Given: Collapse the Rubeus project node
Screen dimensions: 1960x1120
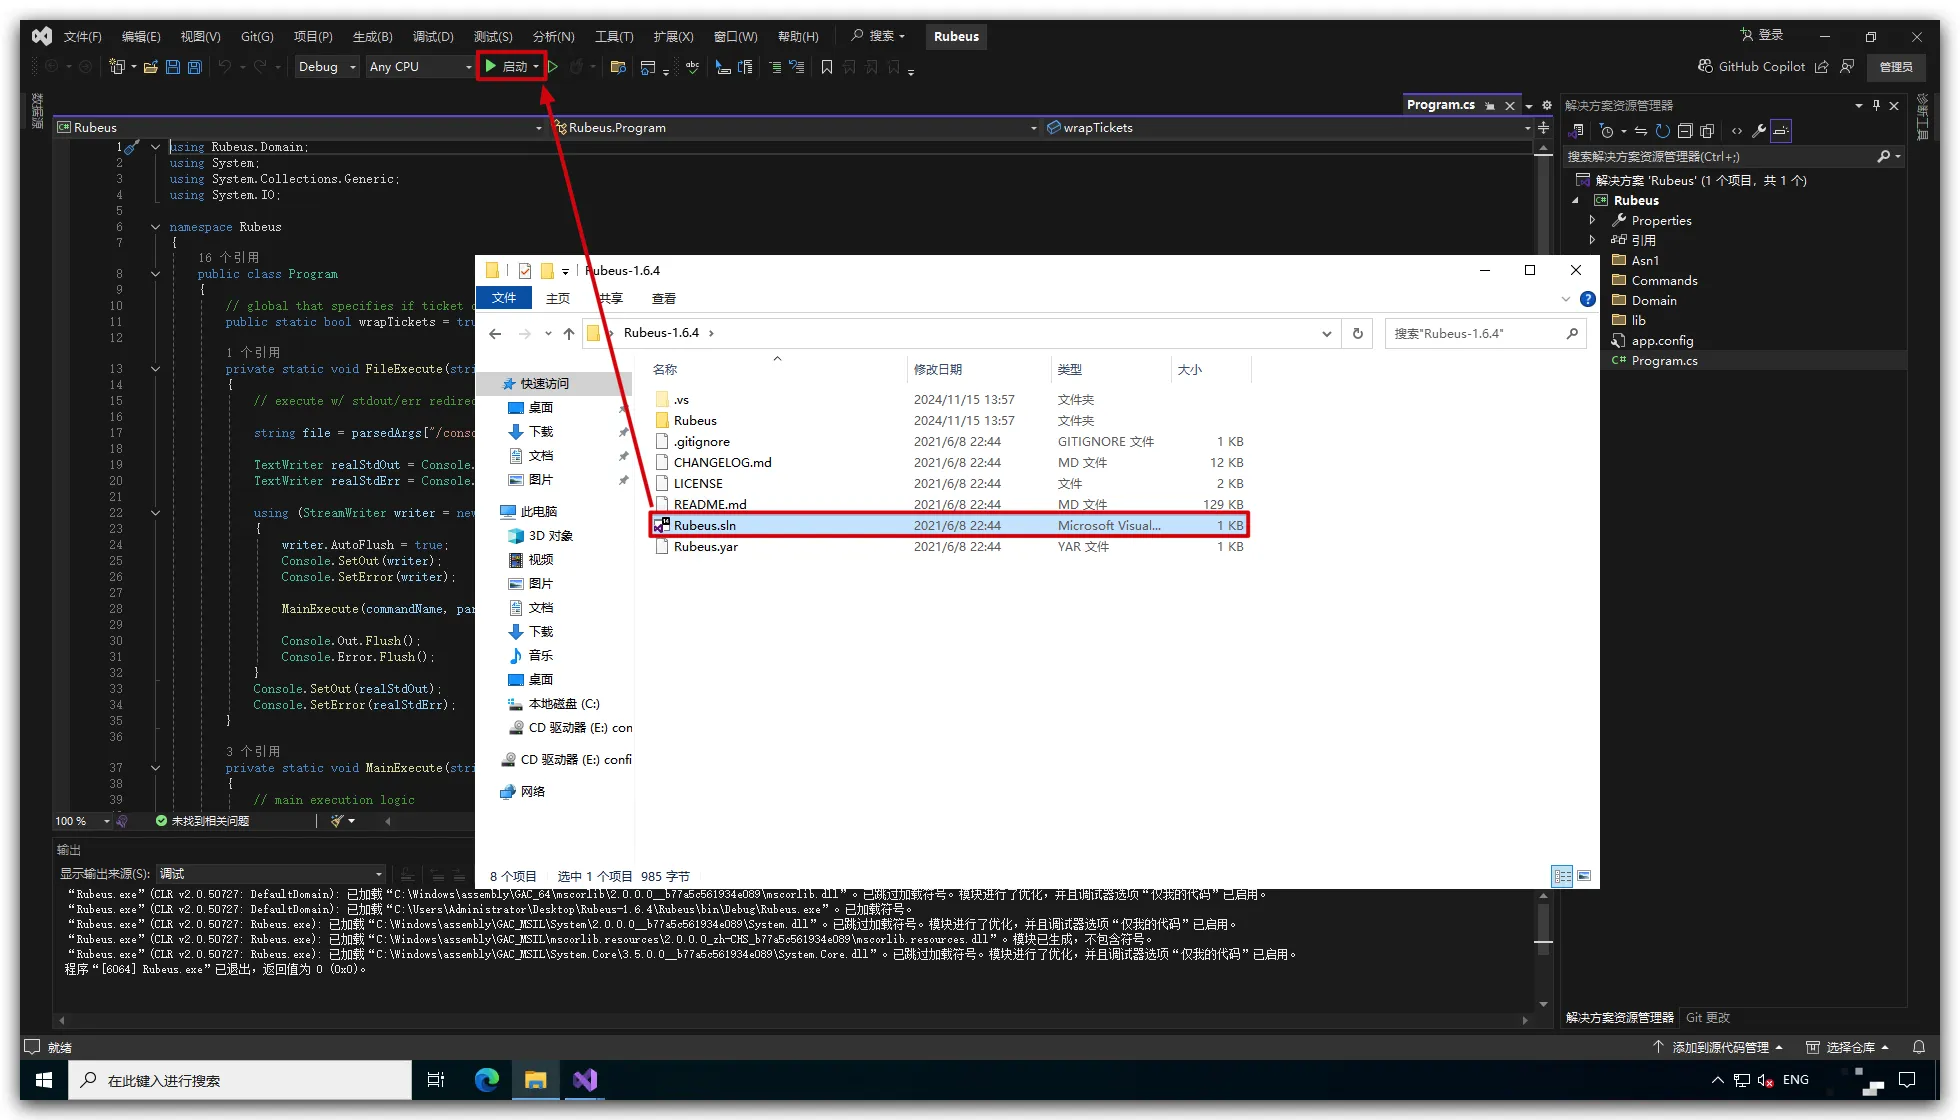Looking at the screenshot, I should coord(1576,200).
